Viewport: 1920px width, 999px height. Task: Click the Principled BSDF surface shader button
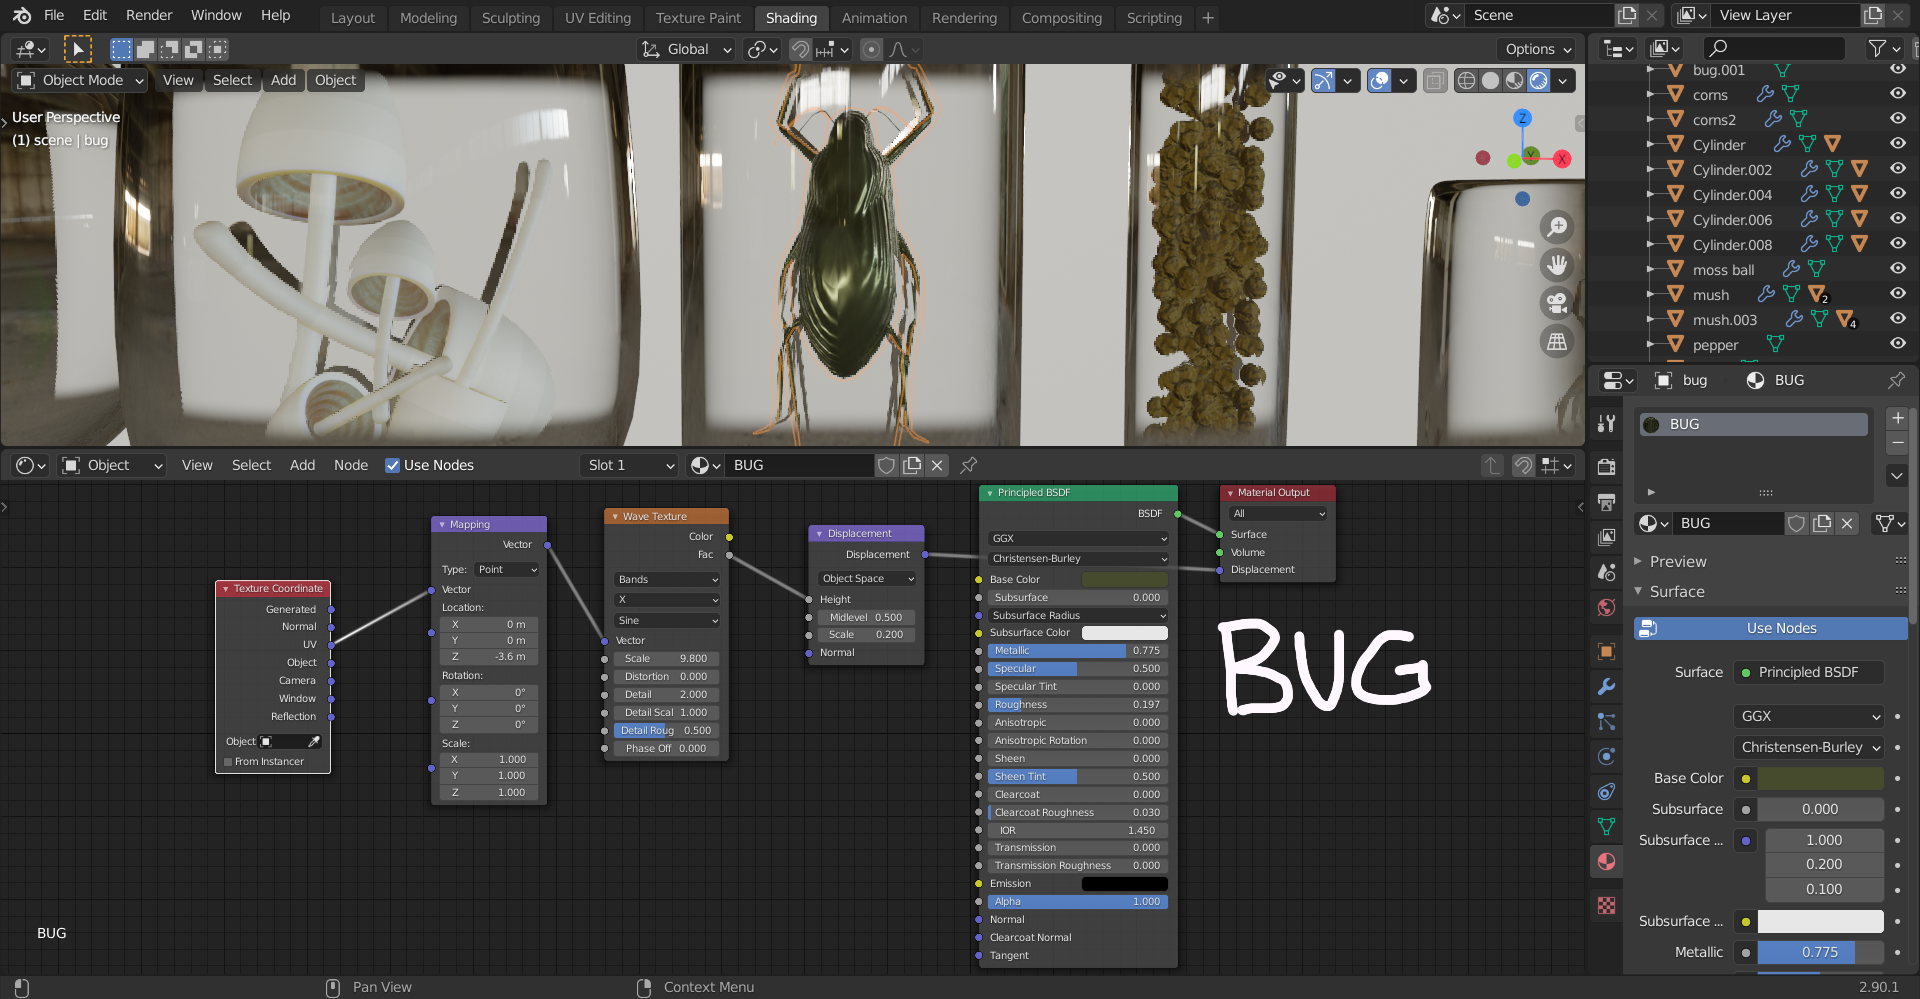[x=1809, y=672]
